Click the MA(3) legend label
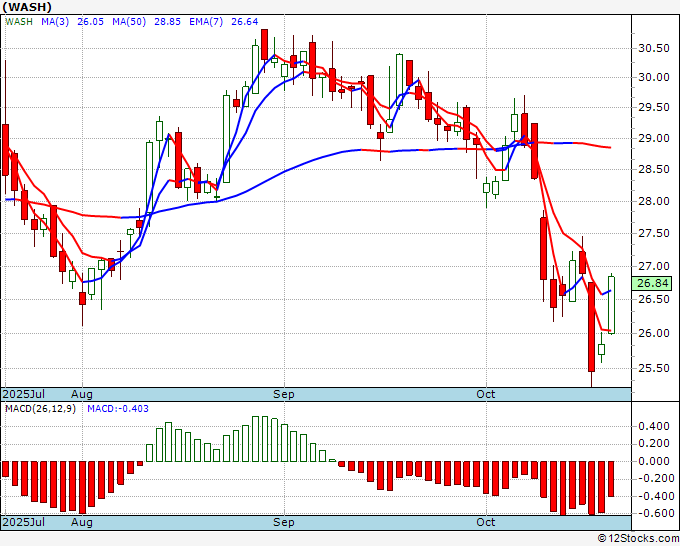680x546 pixels. tap(55, 22)
